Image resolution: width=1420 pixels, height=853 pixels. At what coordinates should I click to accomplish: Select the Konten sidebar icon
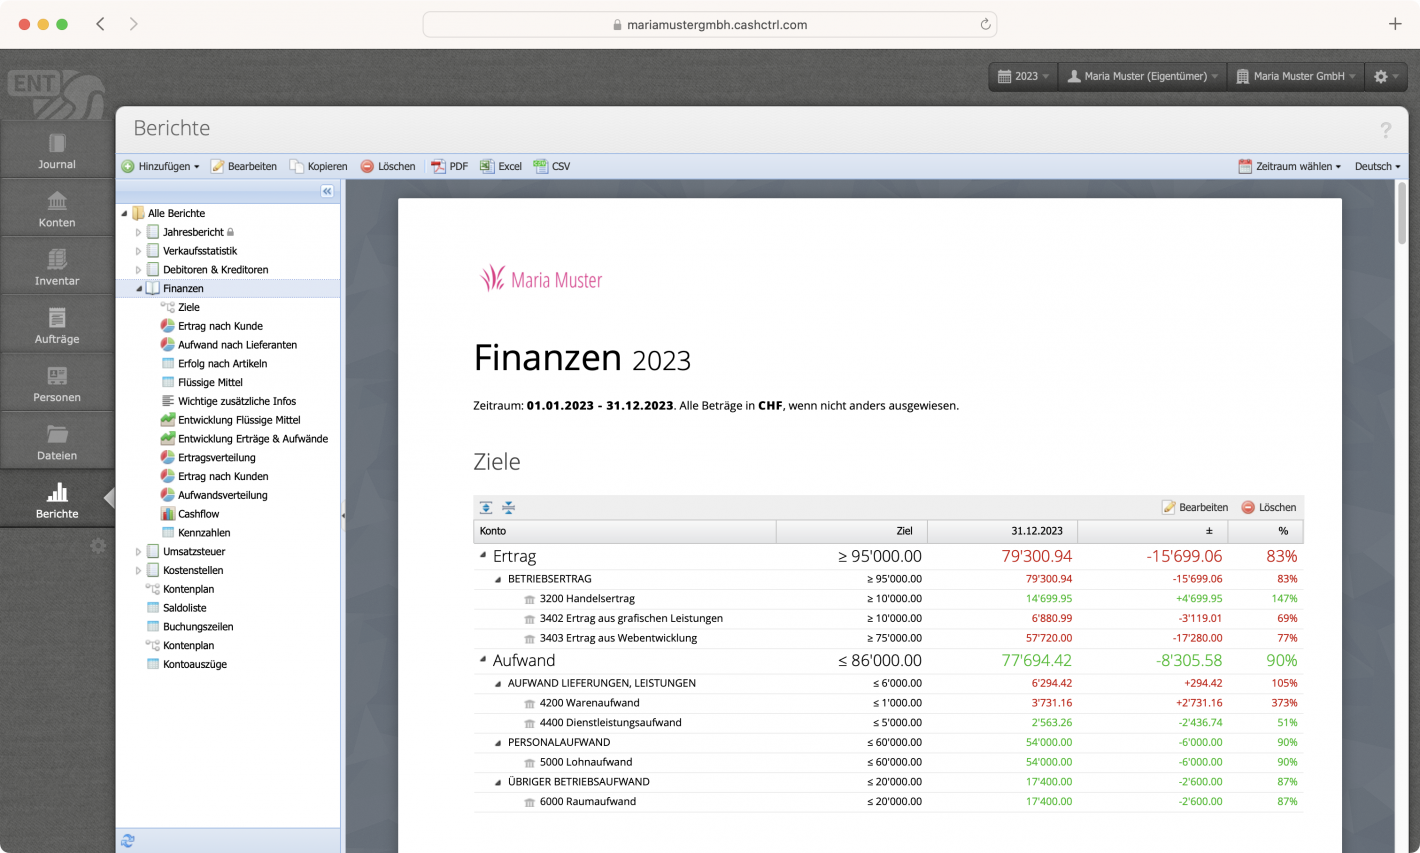pos(56,207)
